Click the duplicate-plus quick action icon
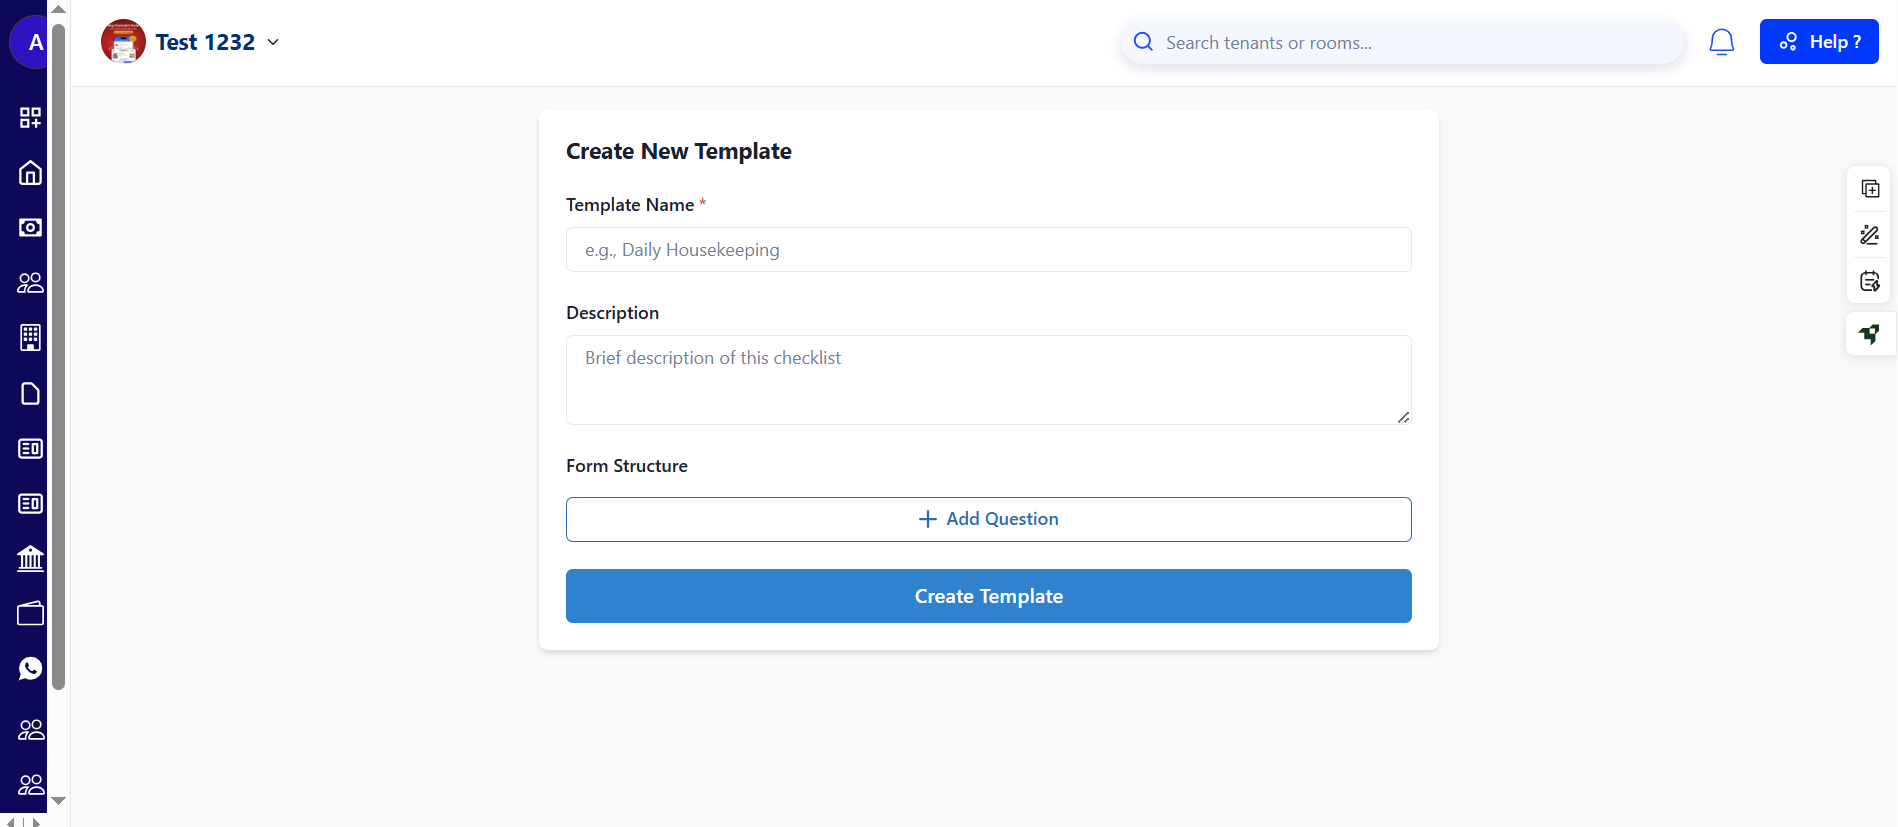Screen dimensions: 1898x827 coord(1869,189)
